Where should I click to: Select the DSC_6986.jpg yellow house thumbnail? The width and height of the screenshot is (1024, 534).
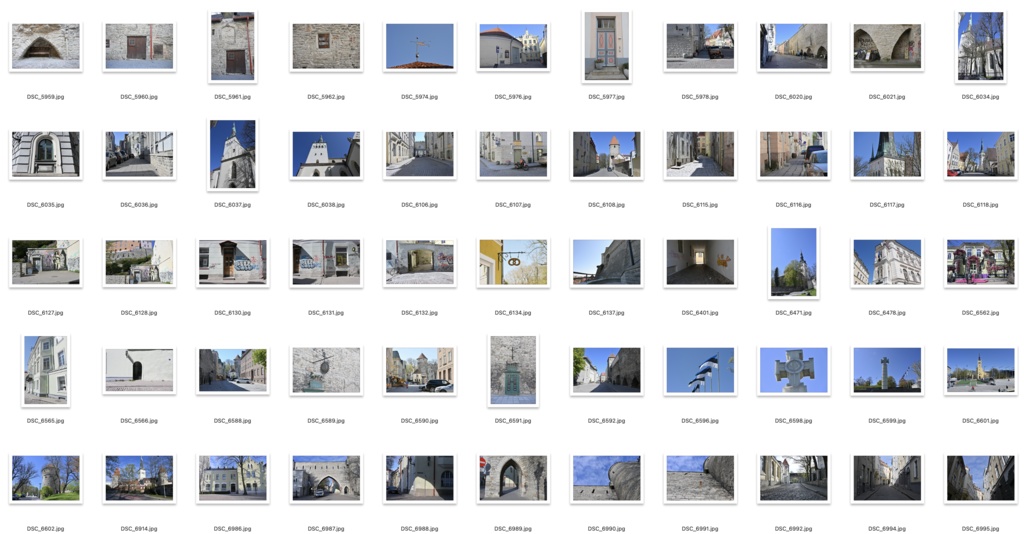(232, 479)
